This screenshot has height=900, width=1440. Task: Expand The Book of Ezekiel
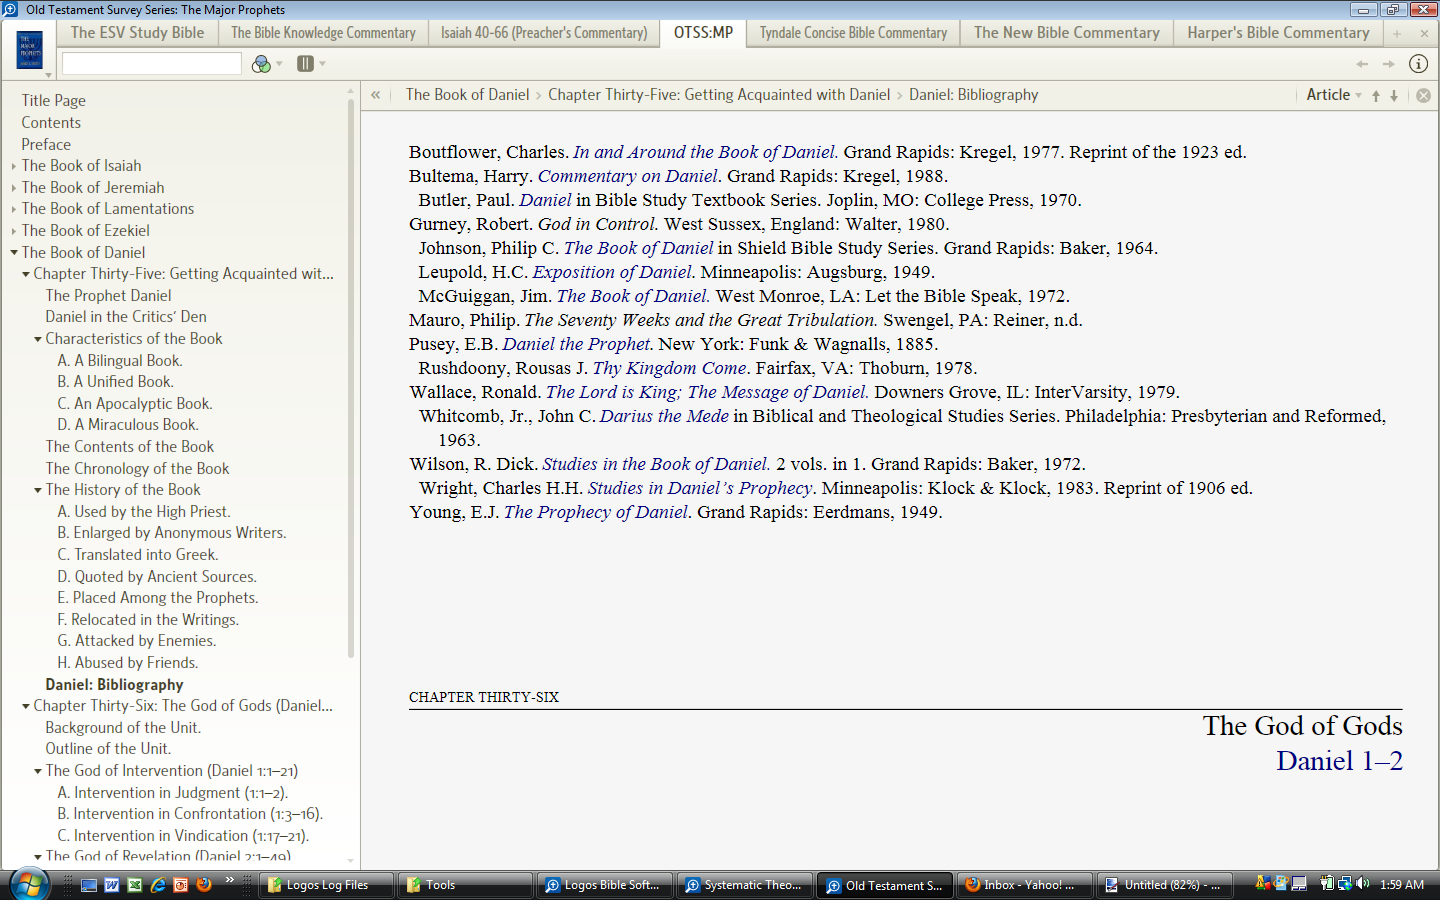pyautogui.click(x=14, y=231)
